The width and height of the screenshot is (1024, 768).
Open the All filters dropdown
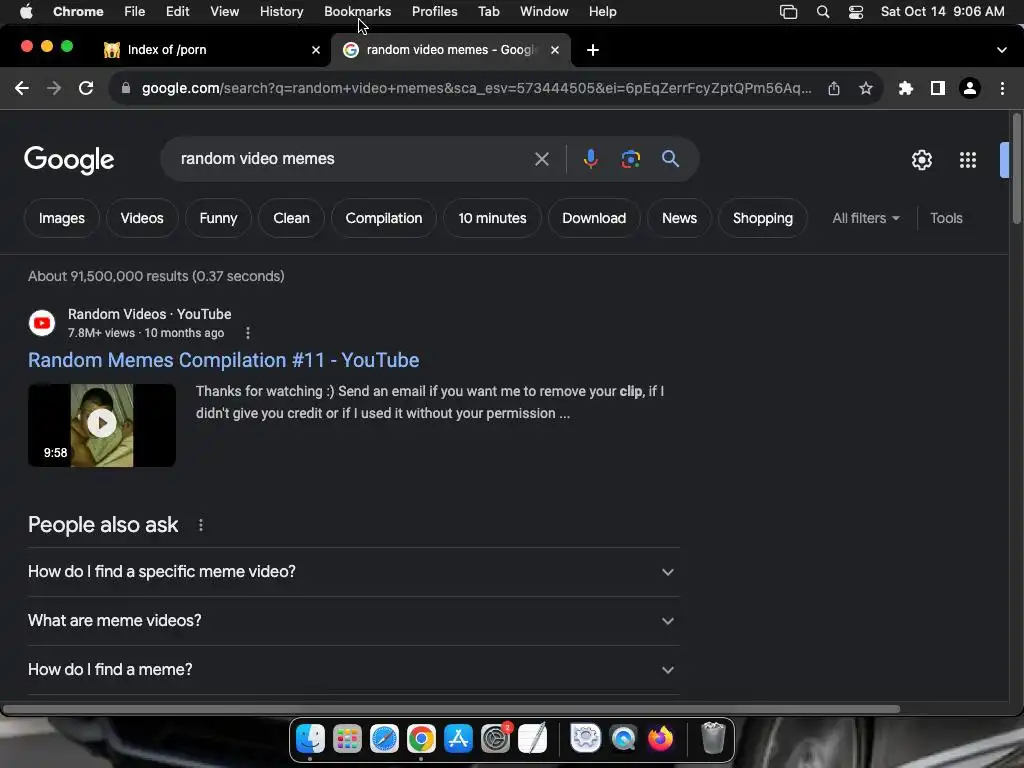point(866,218)
